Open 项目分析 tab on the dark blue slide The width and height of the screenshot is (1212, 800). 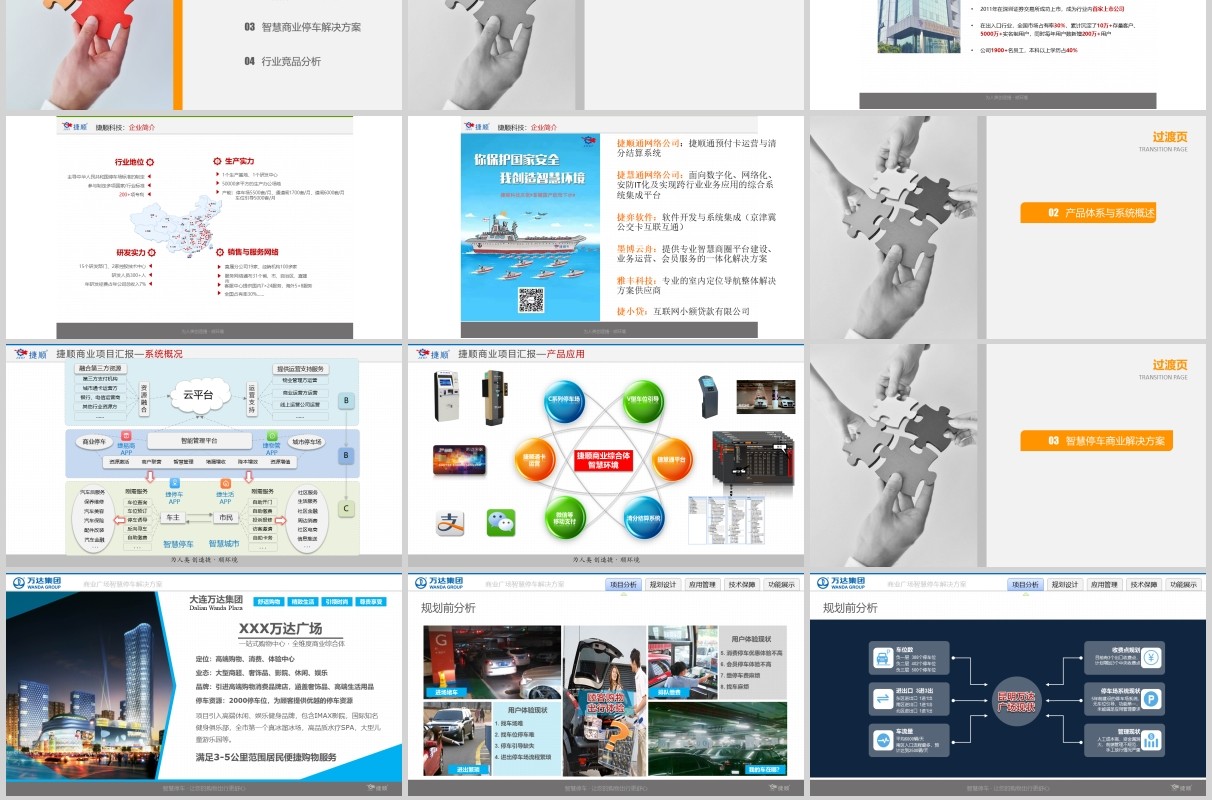(x=1026, y=585)
